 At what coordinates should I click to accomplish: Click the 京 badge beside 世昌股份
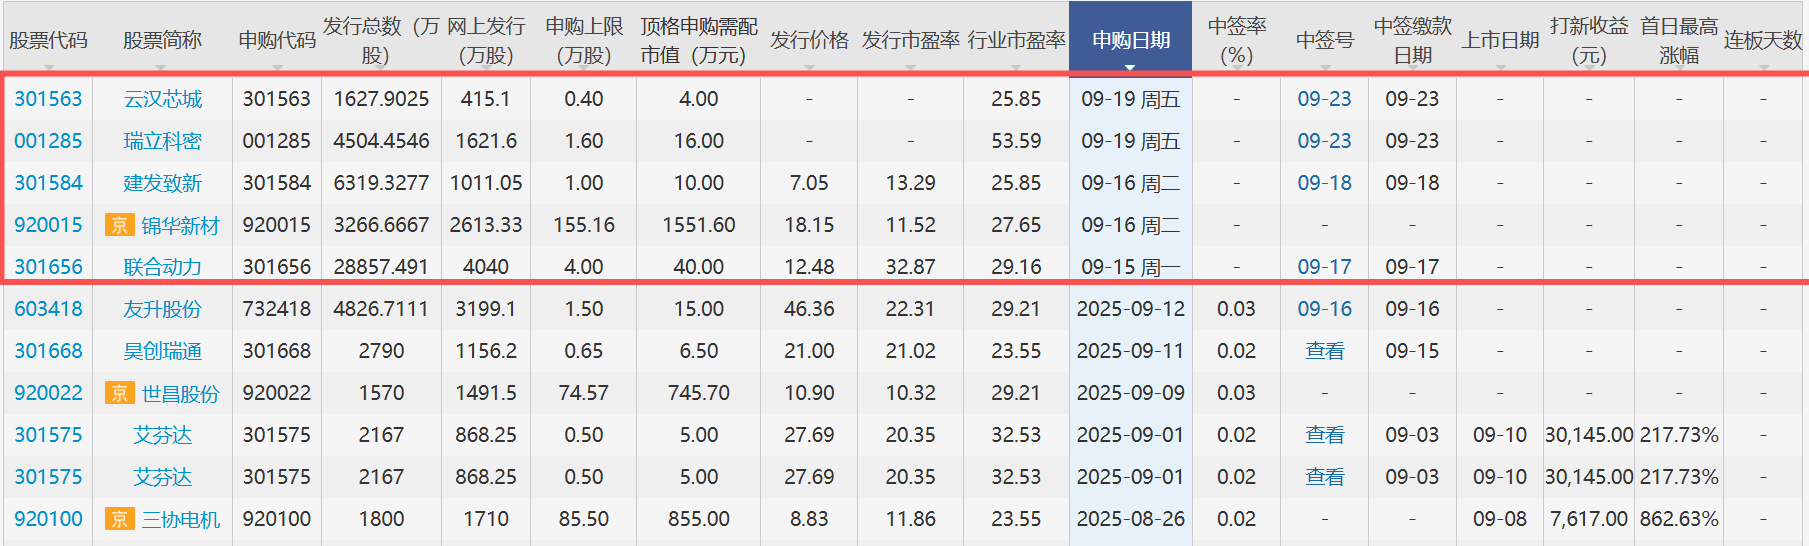click(x=119, y=393)
